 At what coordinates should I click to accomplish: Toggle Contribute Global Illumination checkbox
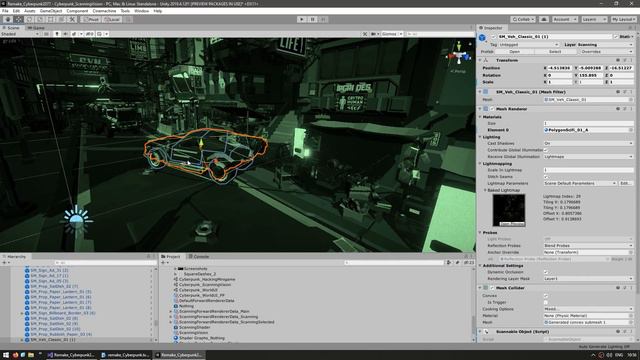546,150
